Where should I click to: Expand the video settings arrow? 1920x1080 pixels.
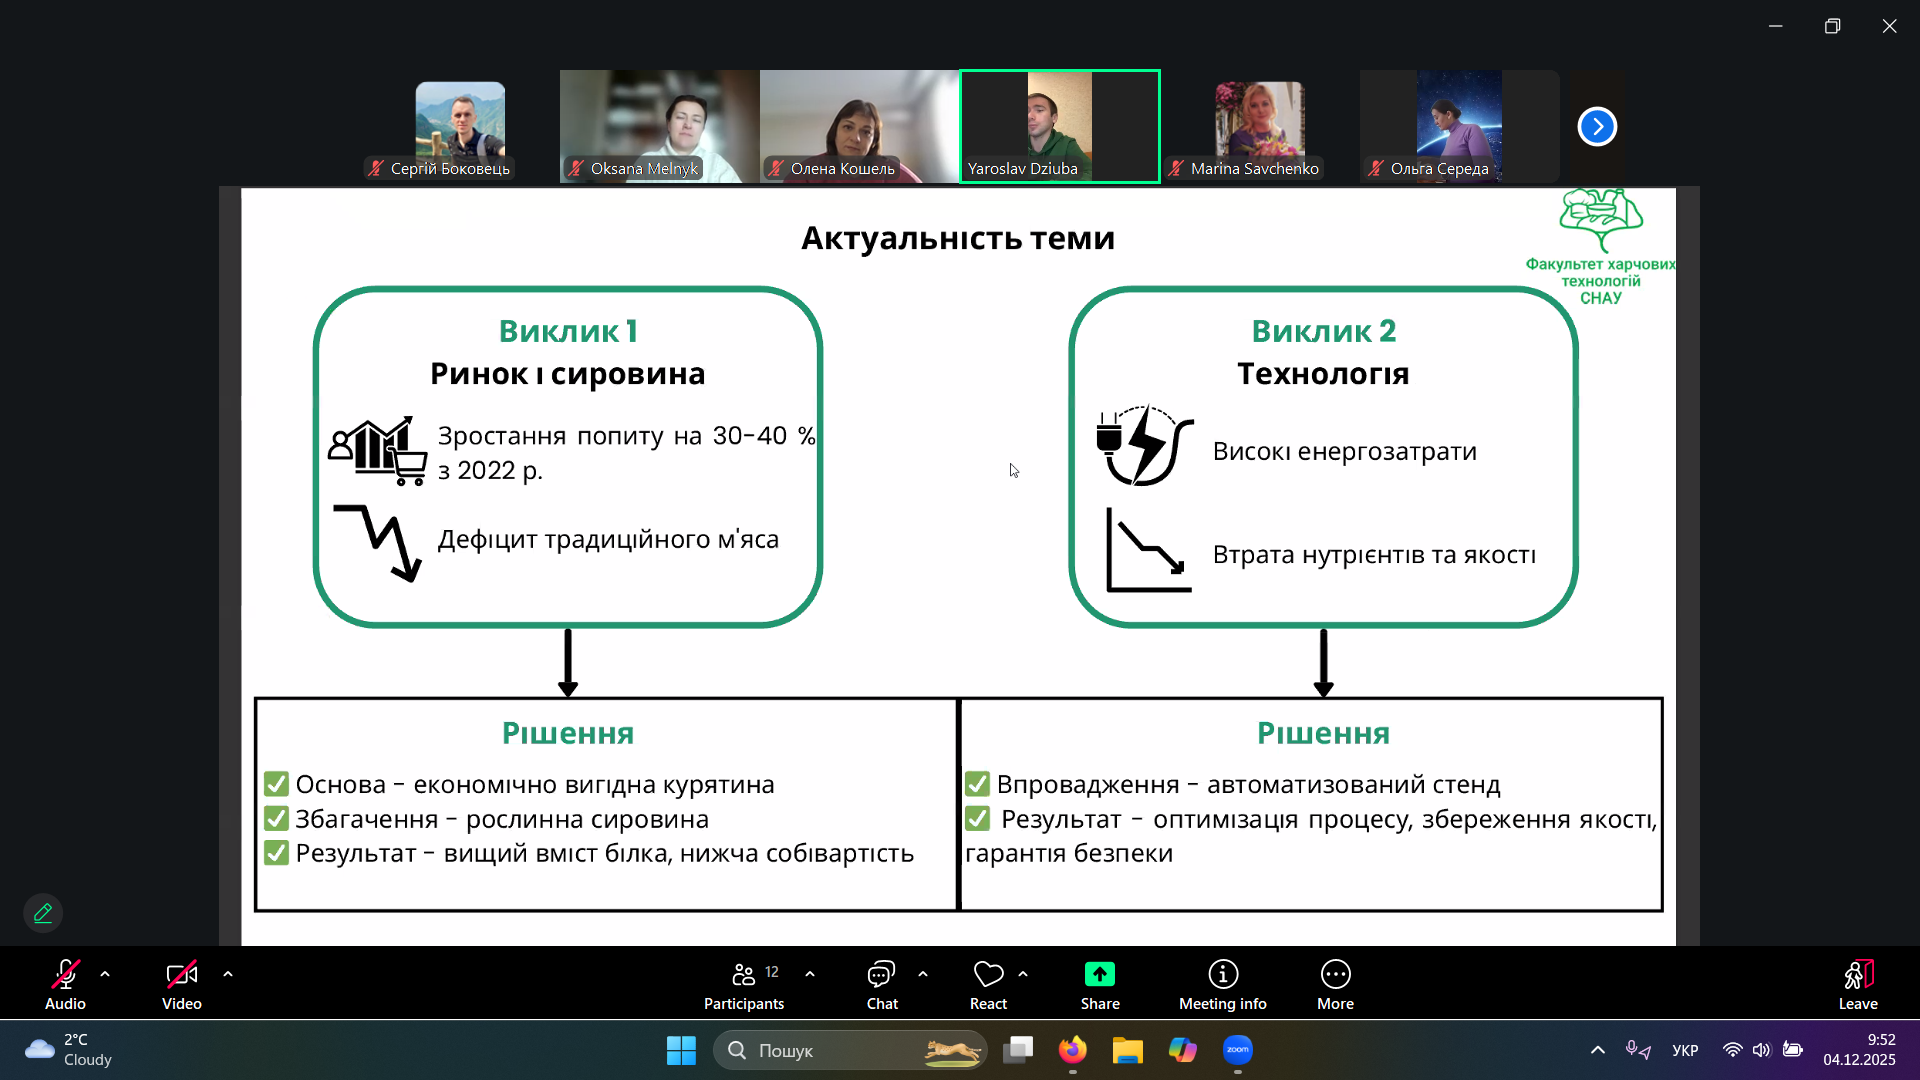228,974
